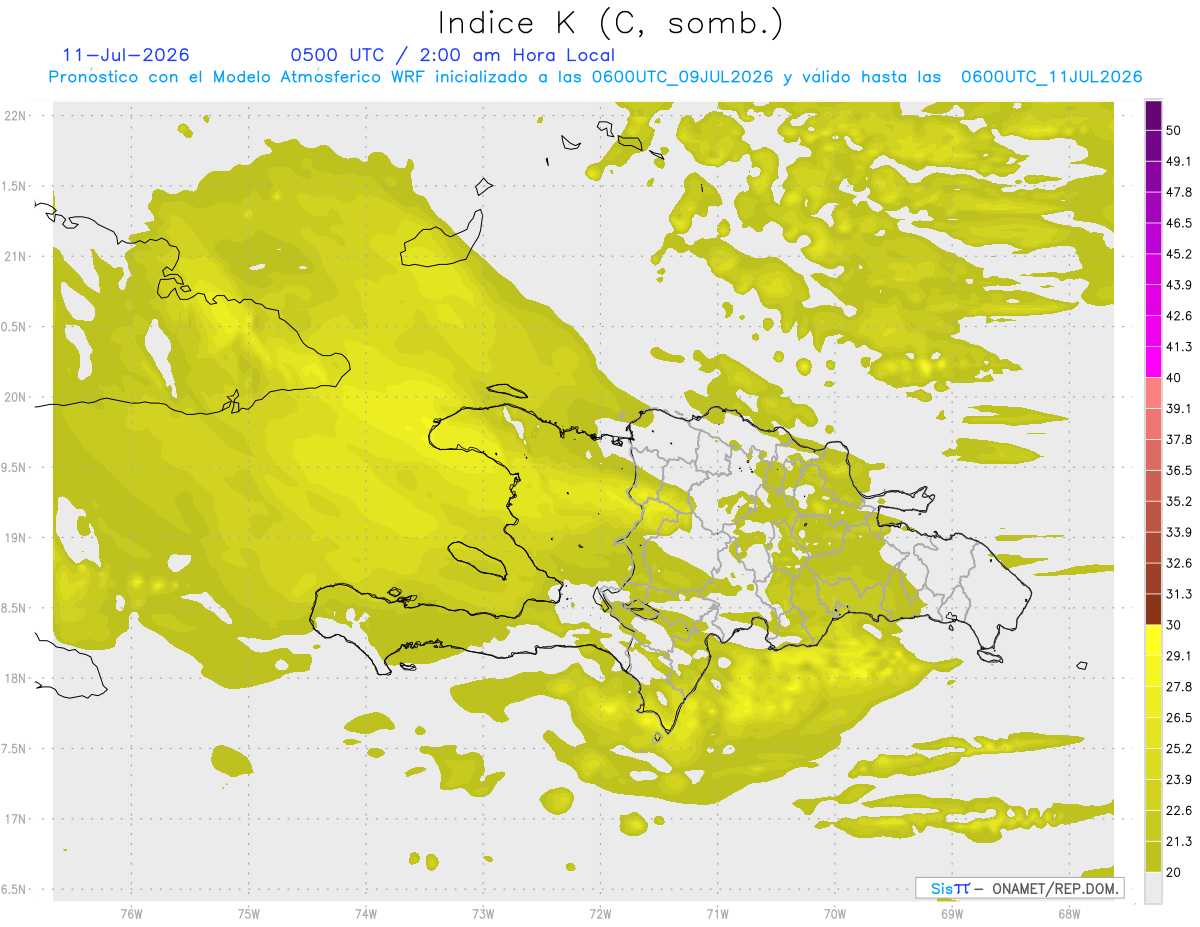
Task: Click the colorbar value '32.6'
Action: click(1179, 563)
